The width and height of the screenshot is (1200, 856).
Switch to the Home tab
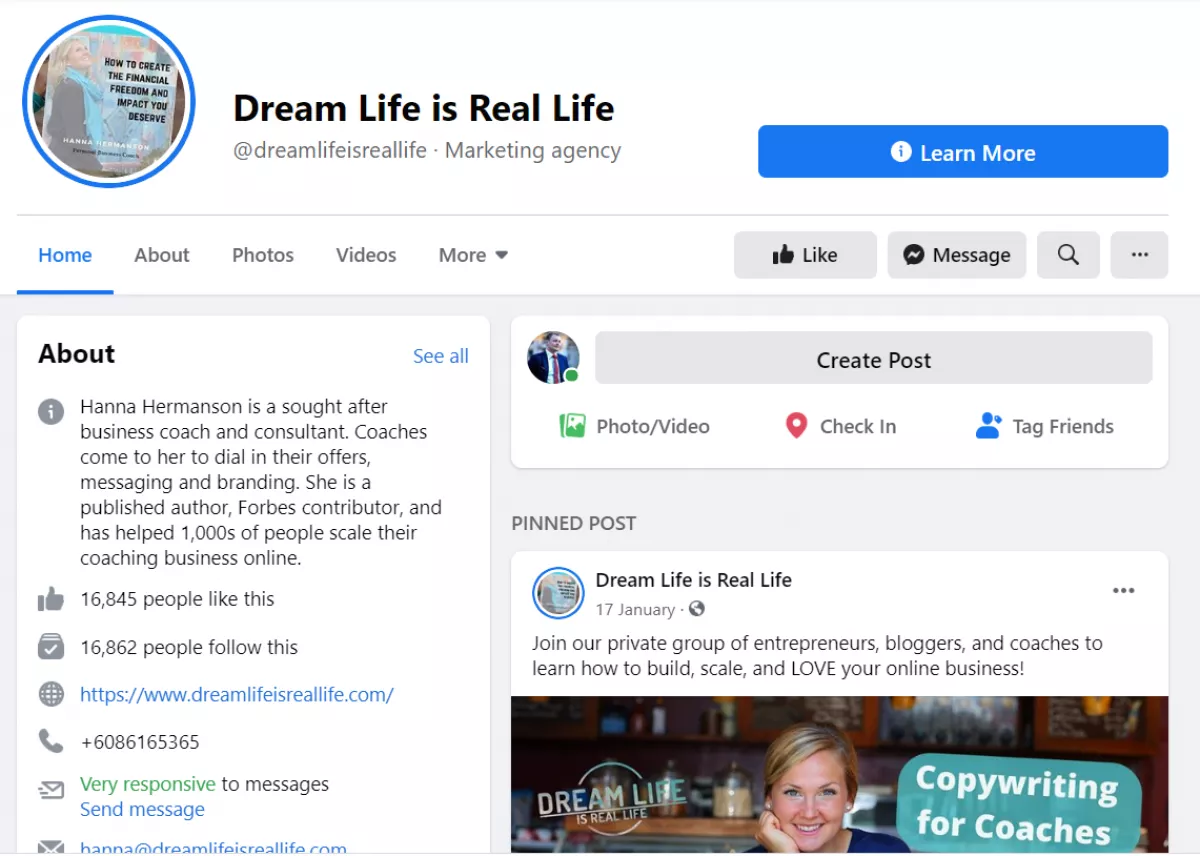point(65,255)
